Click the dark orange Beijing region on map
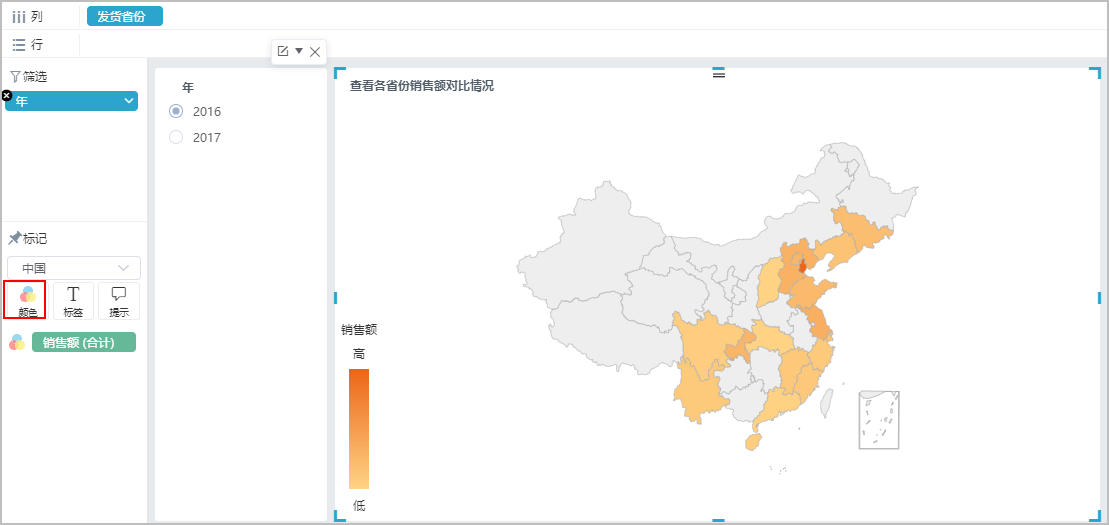Image resolution: width=1109 pixels, height=525 pixels. point(802,266)
